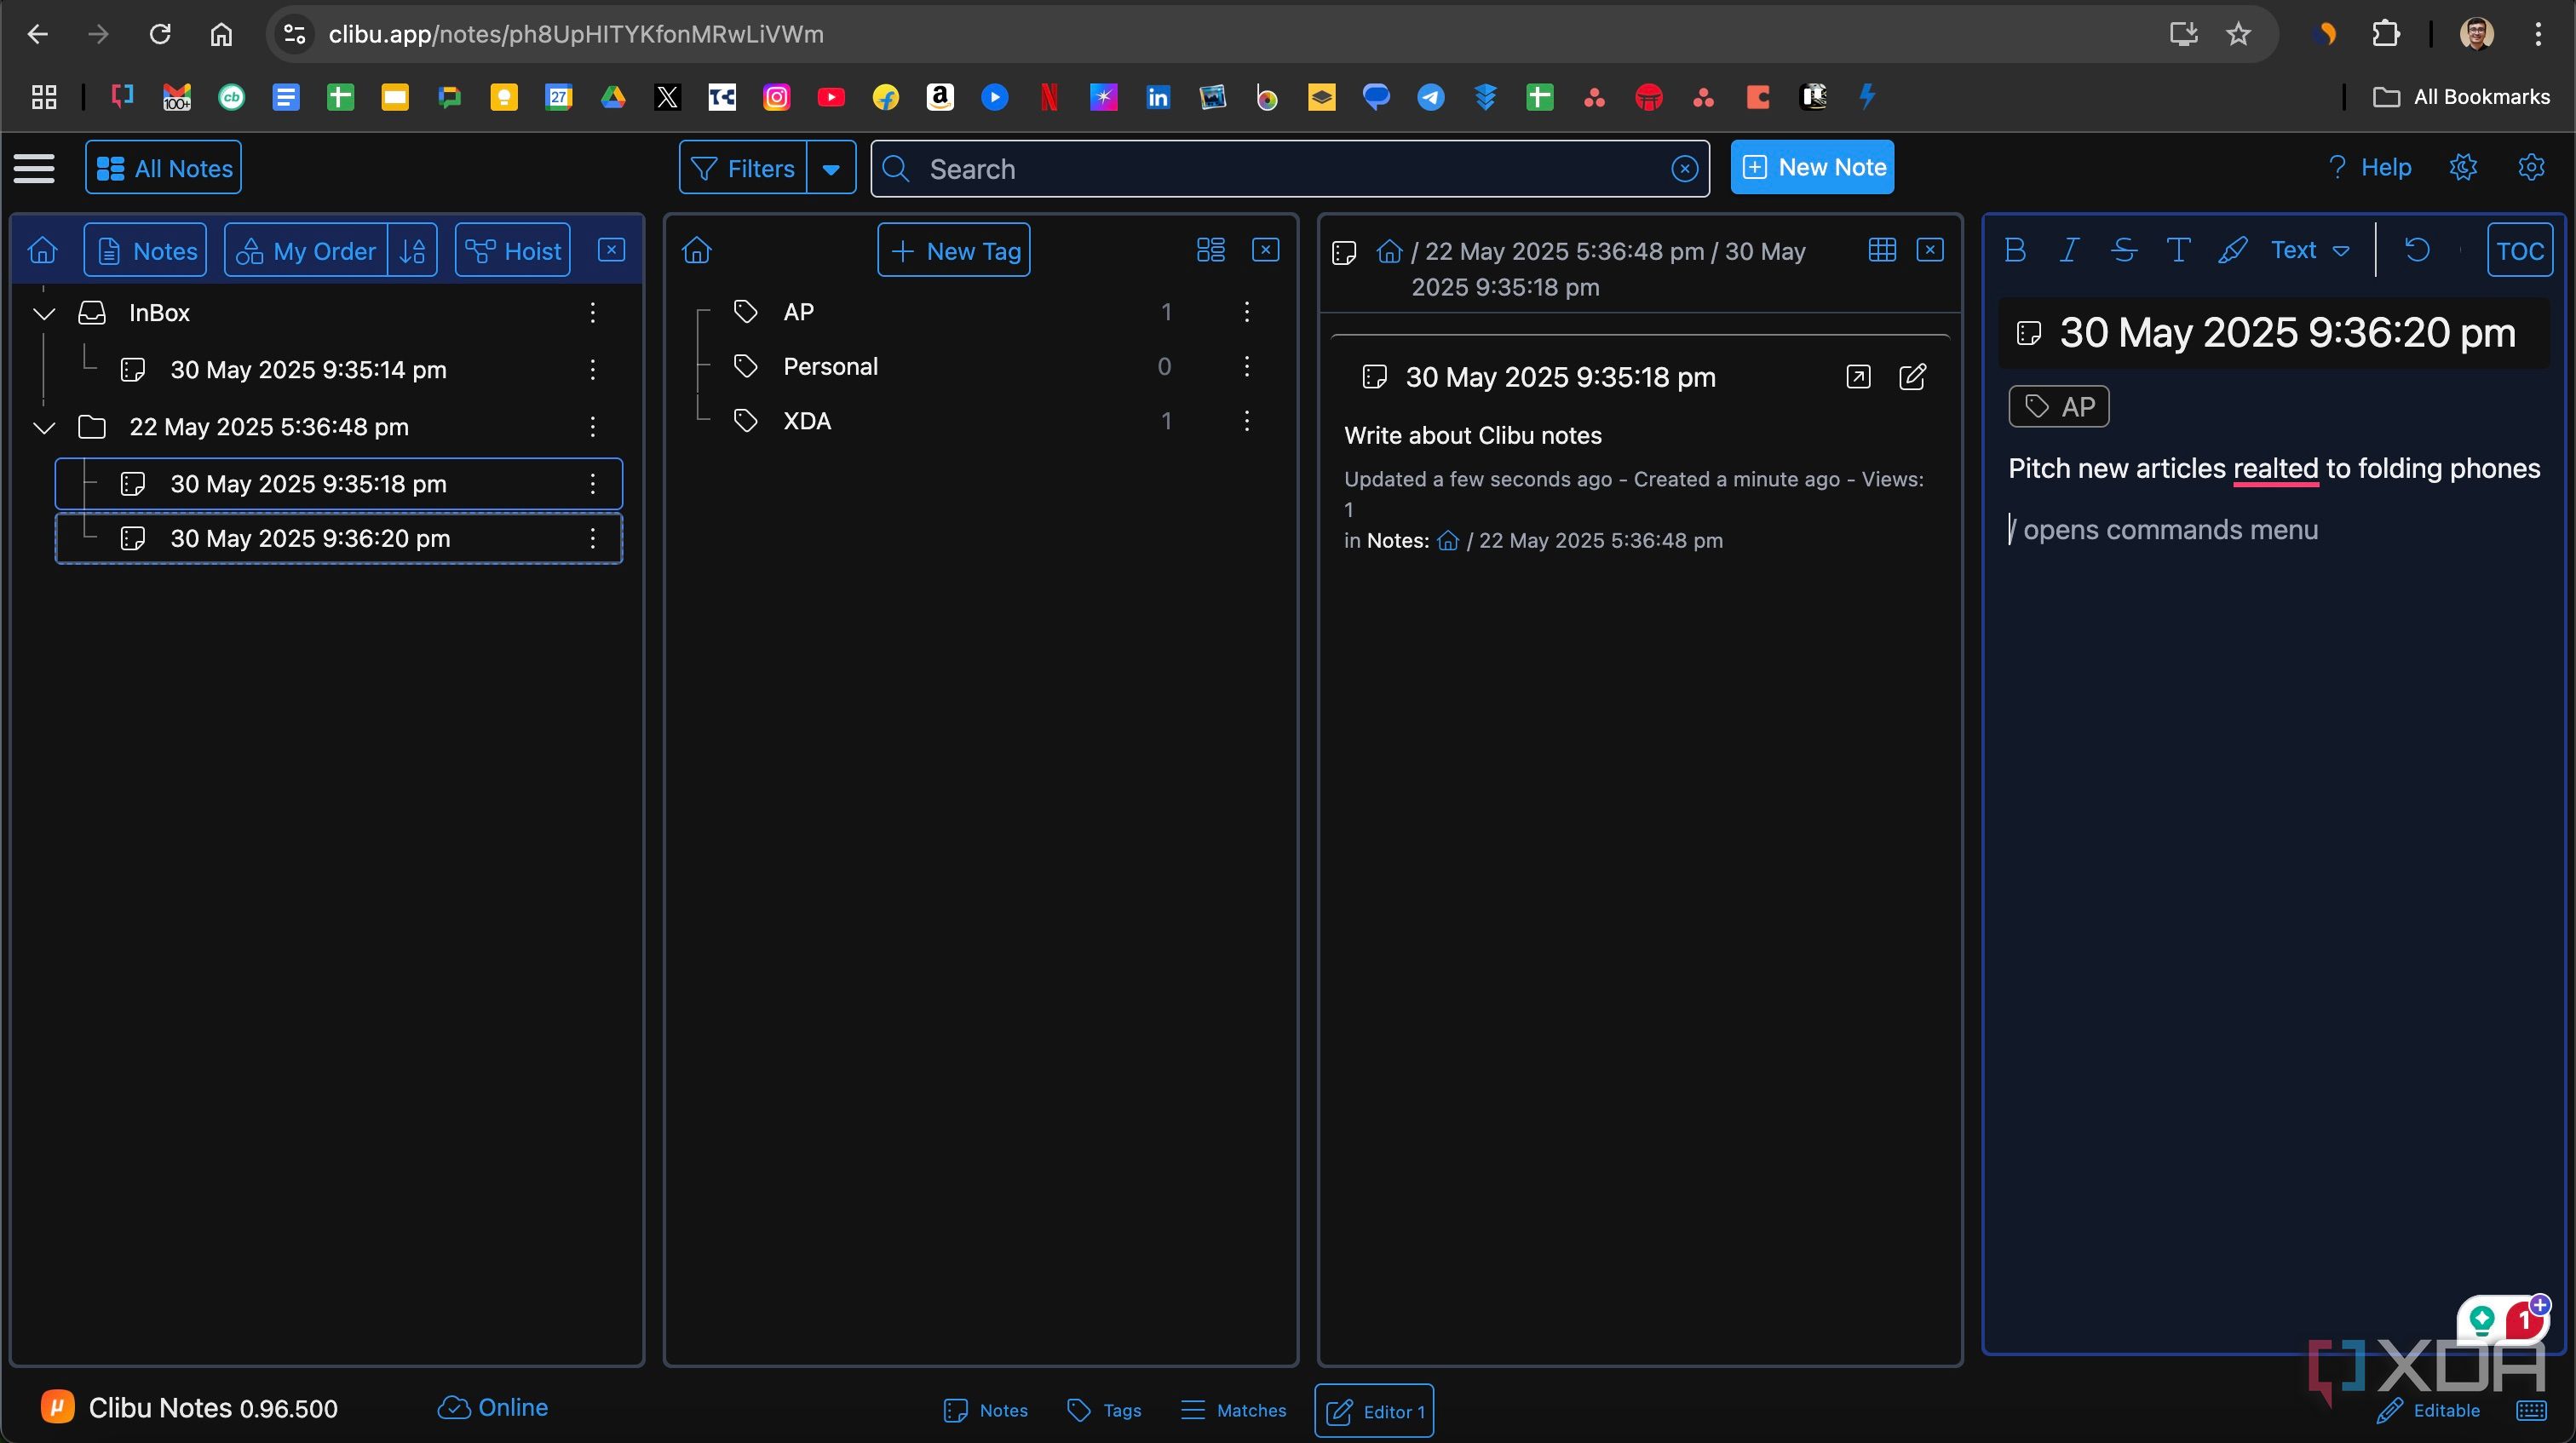The height and width of the screenshot is (1443, 2576).
Task: Apply Bold formatting
Action: tap(2015, 250)
